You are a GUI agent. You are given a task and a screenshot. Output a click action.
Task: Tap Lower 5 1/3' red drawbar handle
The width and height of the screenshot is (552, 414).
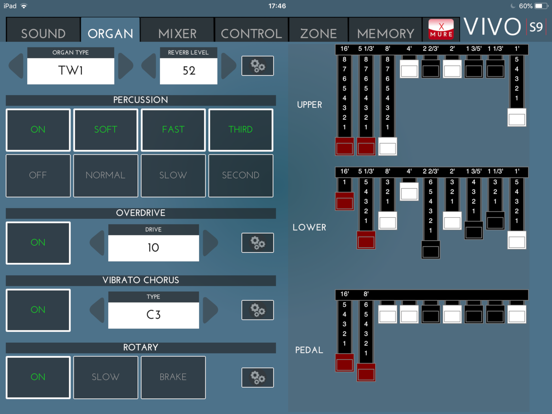click(366, 240)
